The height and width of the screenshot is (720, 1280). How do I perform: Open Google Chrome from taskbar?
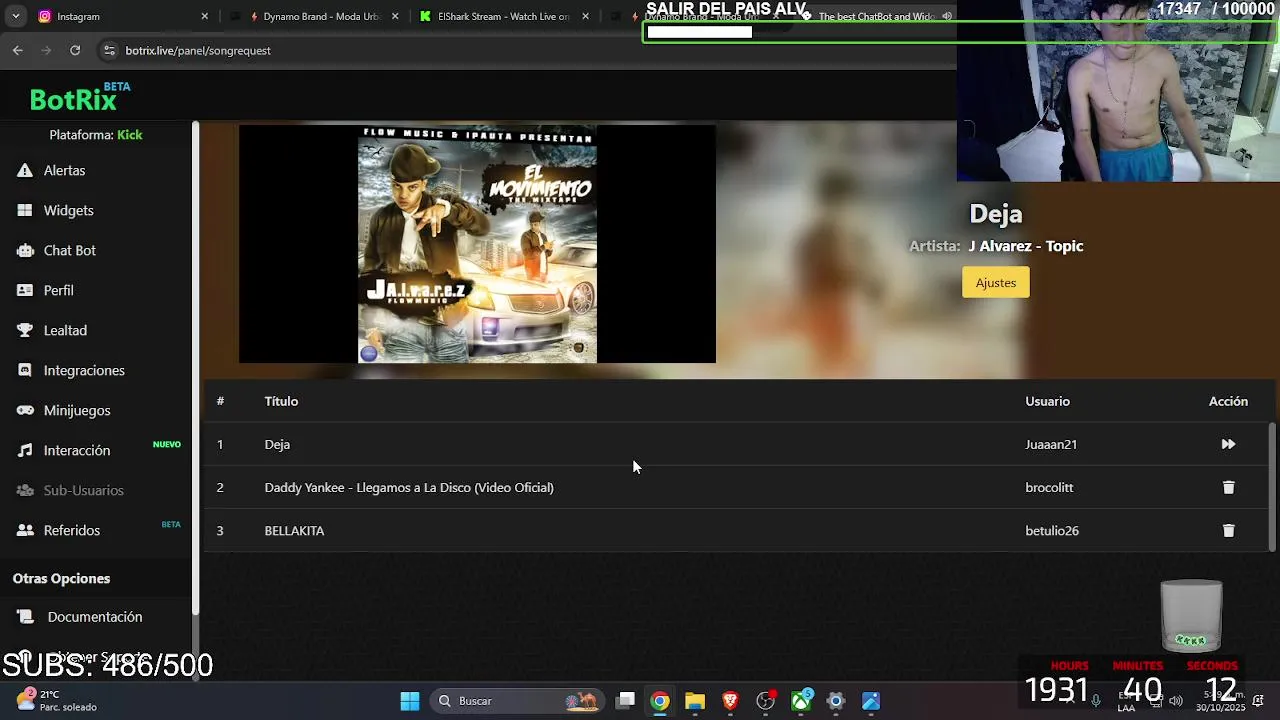[x=660, y=701]
